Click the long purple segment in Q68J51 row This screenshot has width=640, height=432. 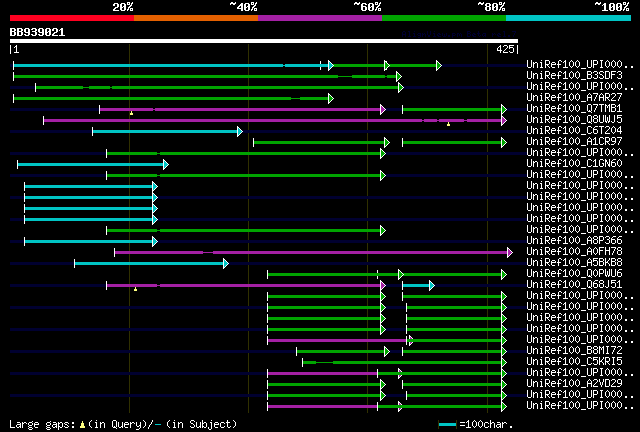coord(246,286)
